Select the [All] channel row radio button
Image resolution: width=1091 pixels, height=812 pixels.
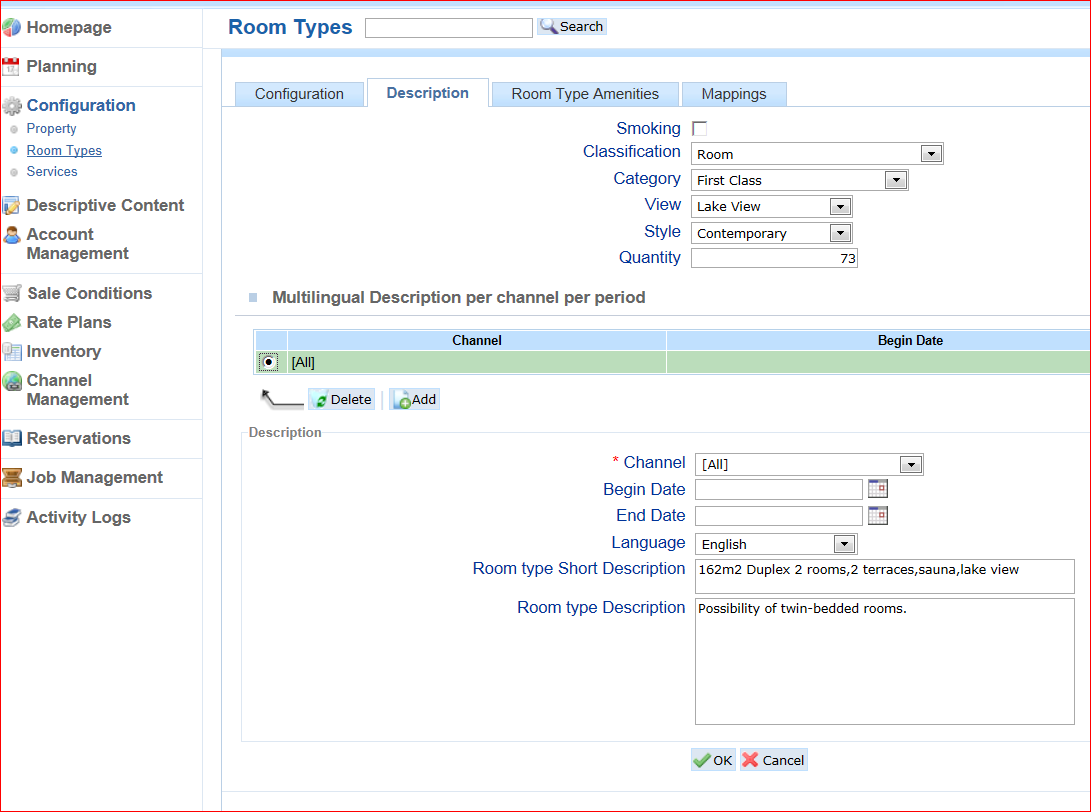pyautogui.click(x=269, y=362)
